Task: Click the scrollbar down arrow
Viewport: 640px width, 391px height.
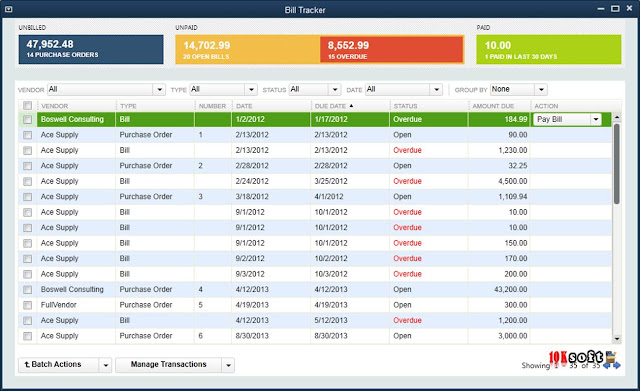Action: coord(617,339)
